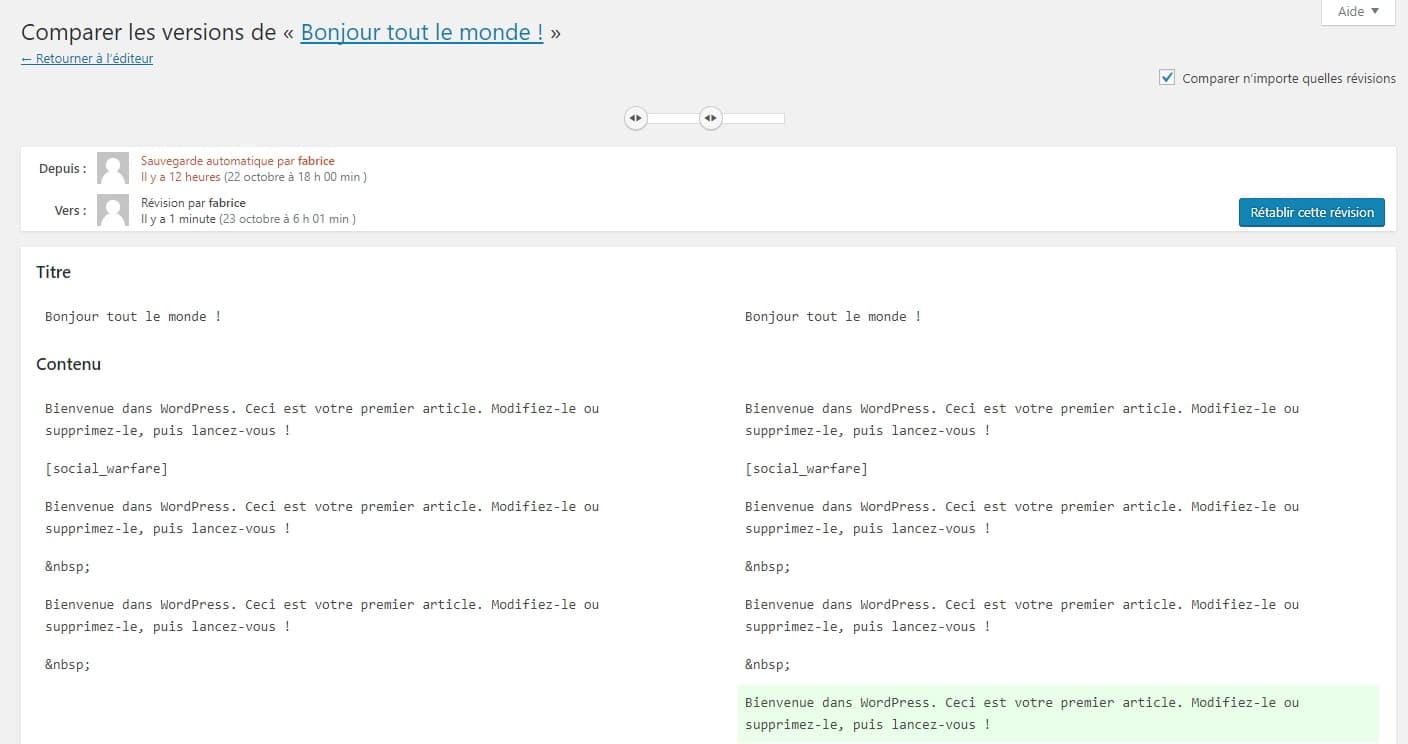Click the Aide tab label

point(1348,12)
